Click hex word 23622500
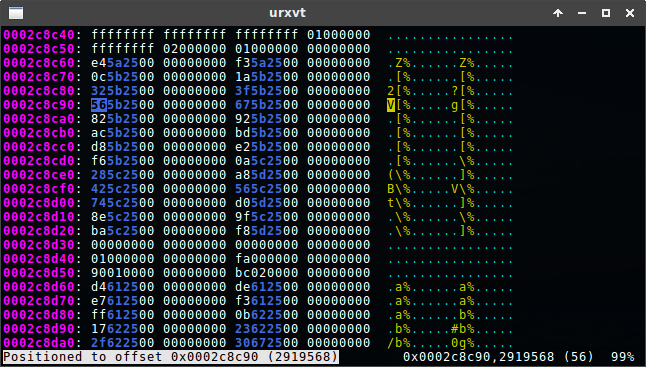Screen dimensions: 646x367 click(x=267, y=329)
